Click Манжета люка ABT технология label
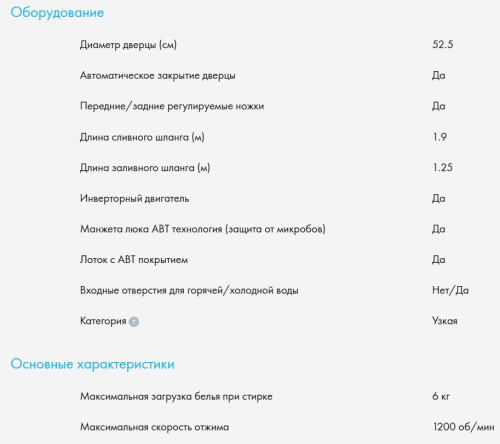The width and height of the screenshot is (500, 444). (x=203, y=229)
